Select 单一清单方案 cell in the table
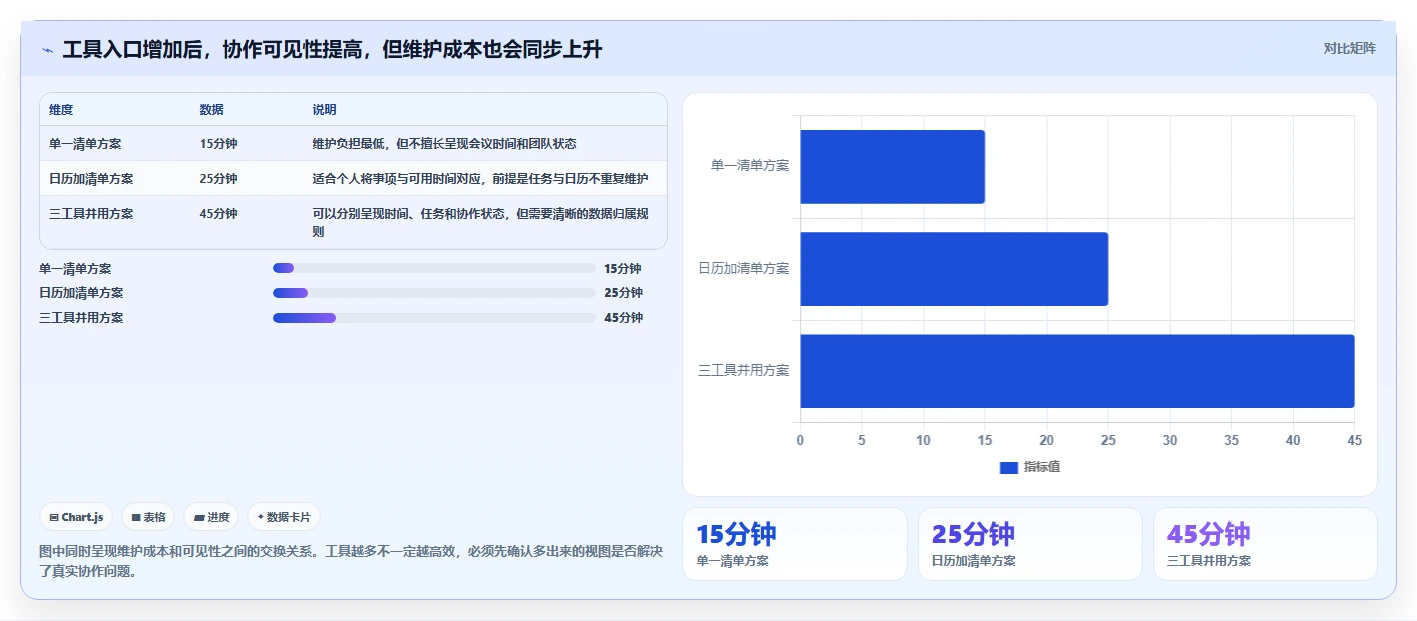The image size is (1417, 621). pos(85,144)
